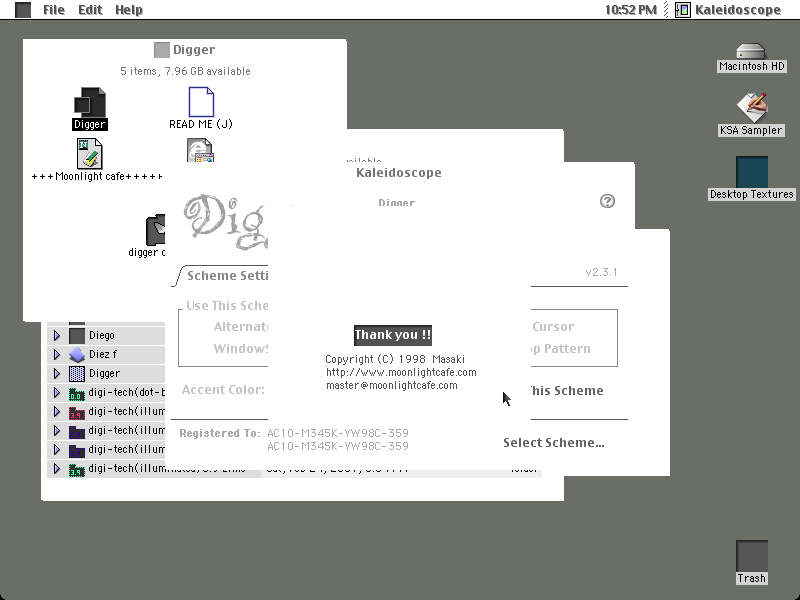800x600 pixels.
Task: Open the Help menu
Action: (x=129, y=10)
